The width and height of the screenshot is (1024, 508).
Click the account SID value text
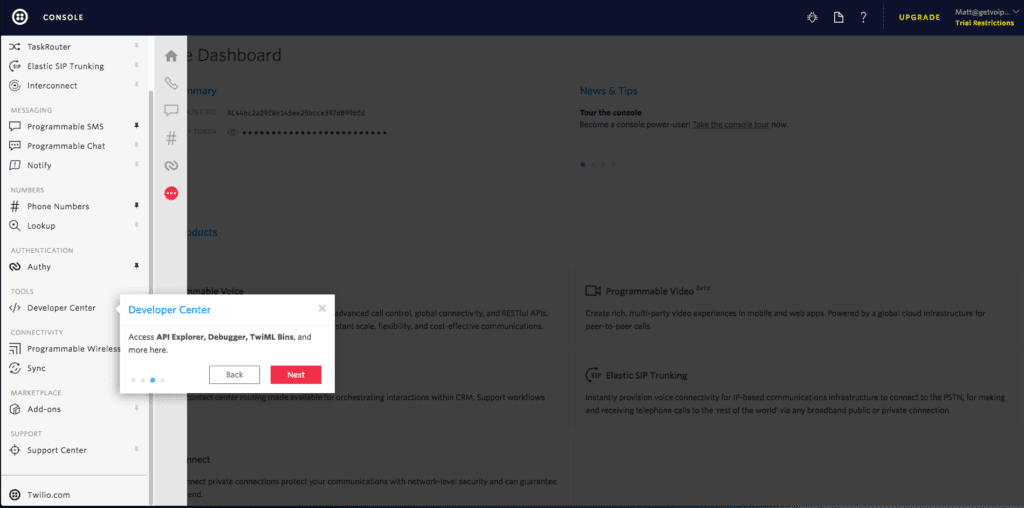[x=296, y=113]
